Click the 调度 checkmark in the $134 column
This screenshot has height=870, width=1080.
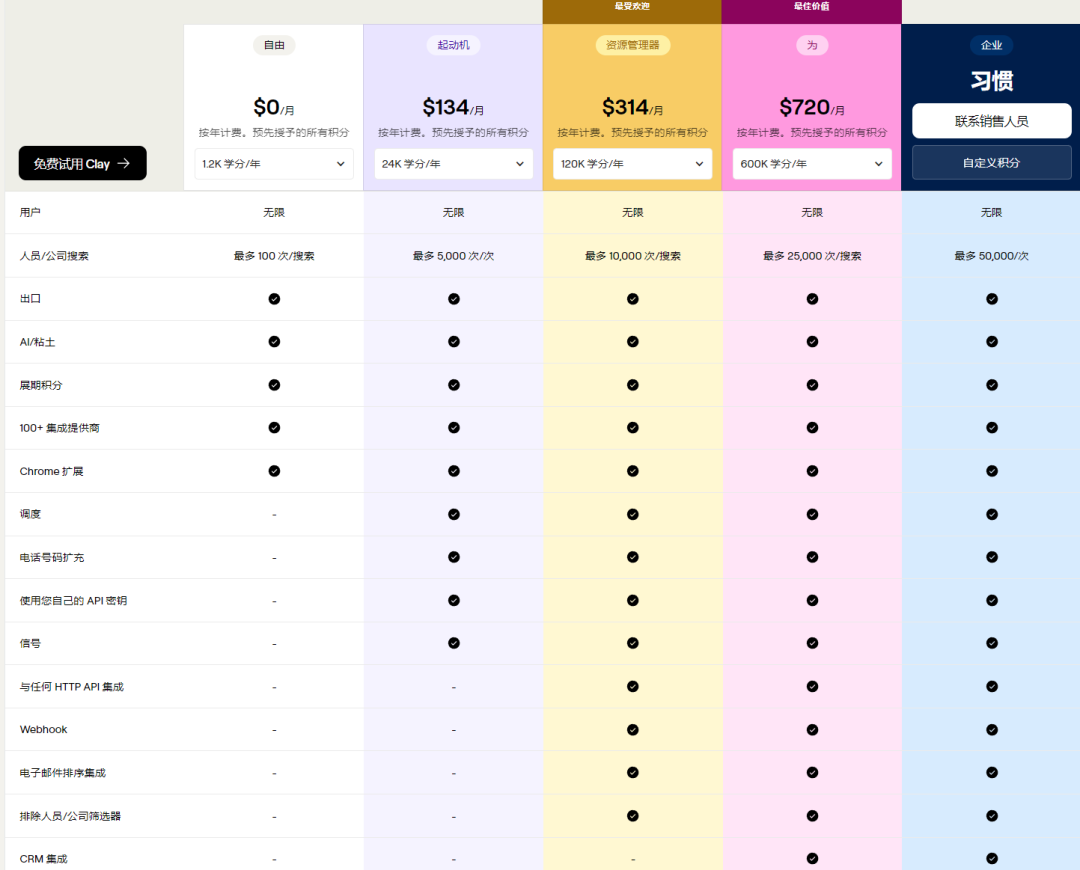(x=454, y=514)
